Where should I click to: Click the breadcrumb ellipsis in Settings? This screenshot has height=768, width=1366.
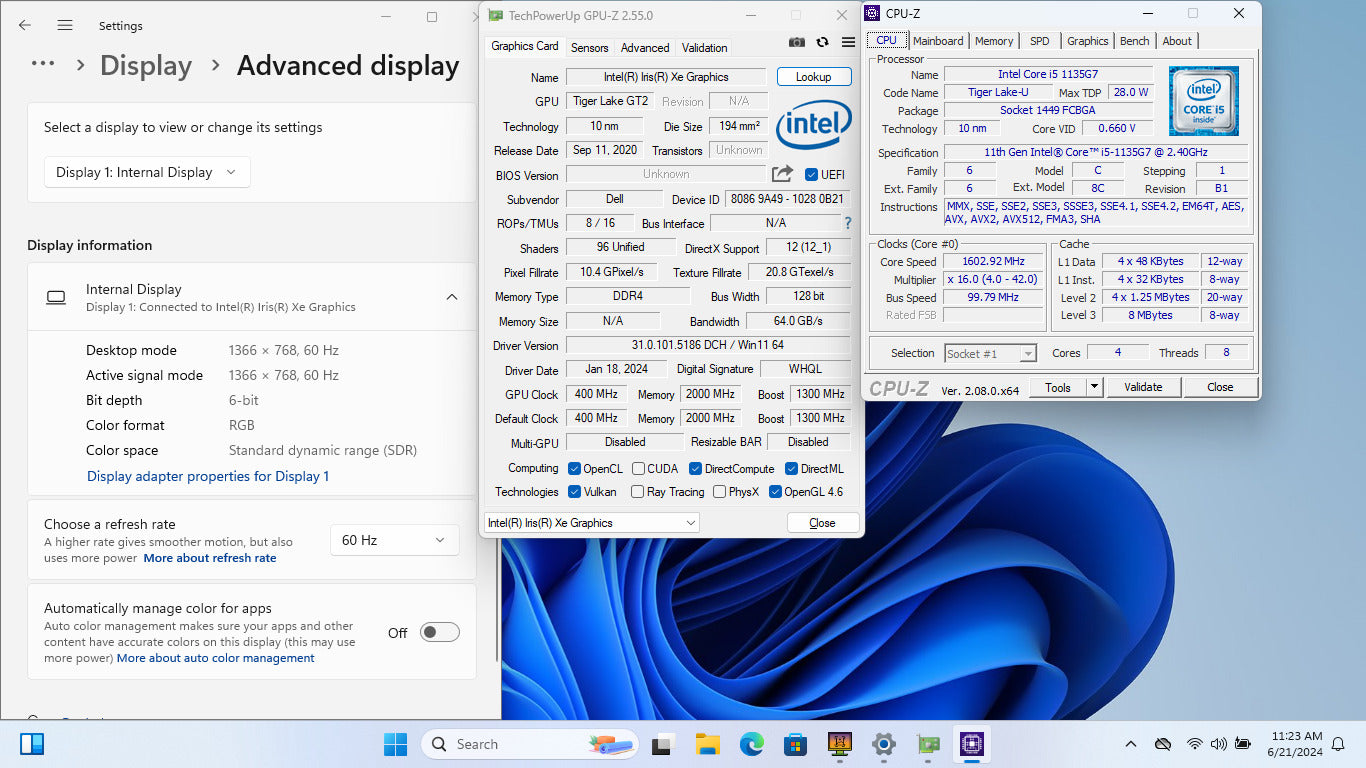[x=43, y=64]
